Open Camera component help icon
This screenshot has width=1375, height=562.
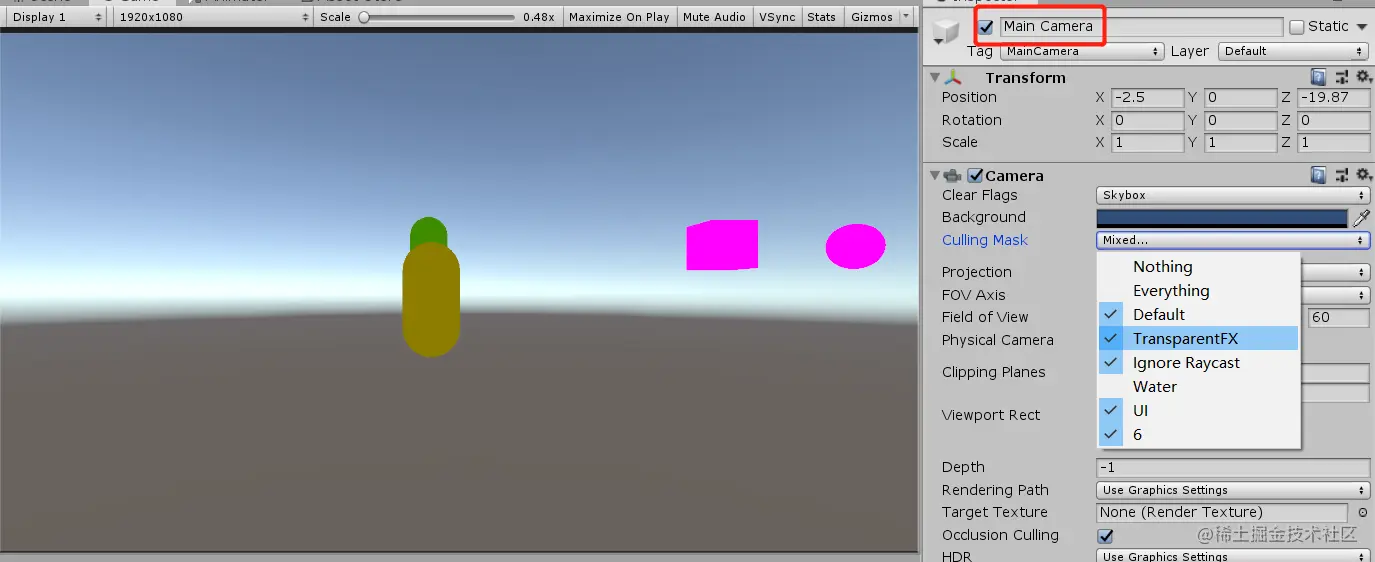[1318, 175]
